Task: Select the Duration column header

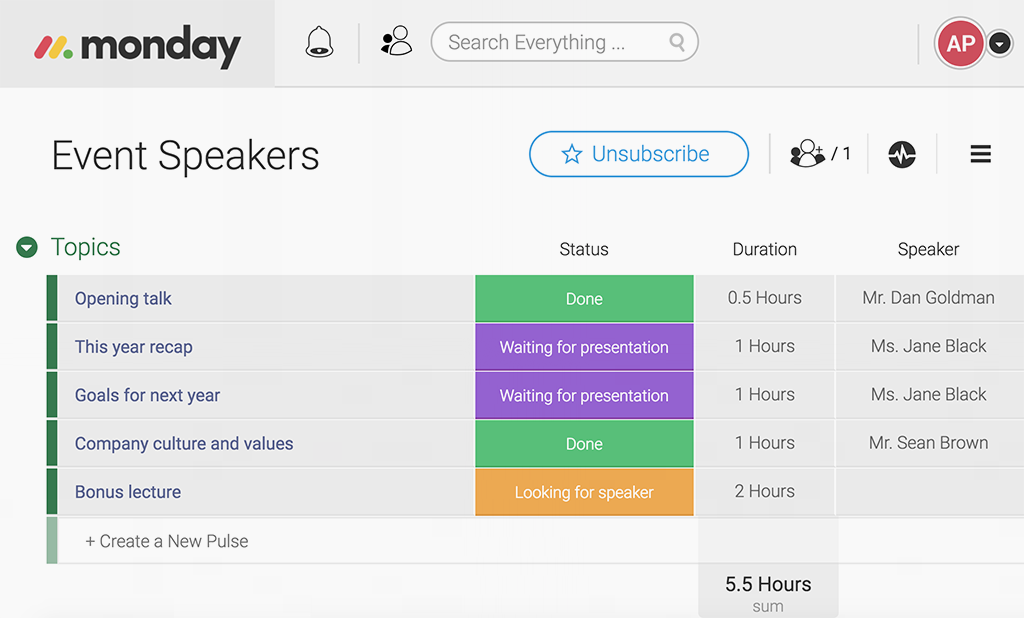Action: click(x=765, y=250)
